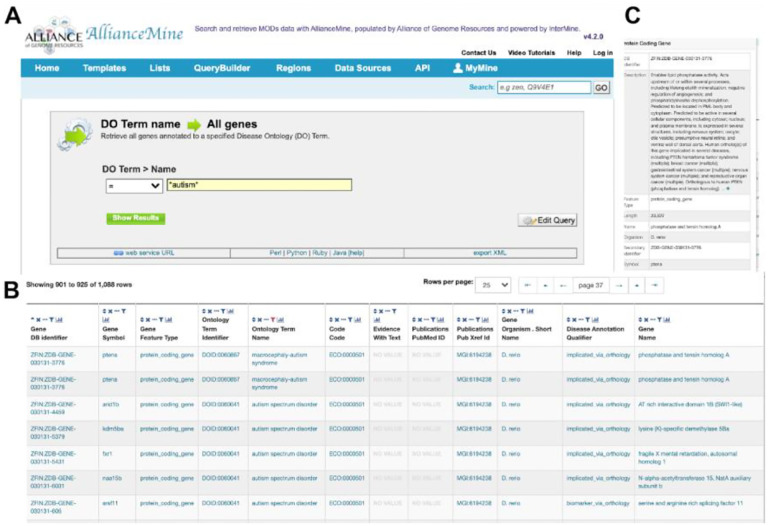Open the Contact Us link

(x=479, y=52)
